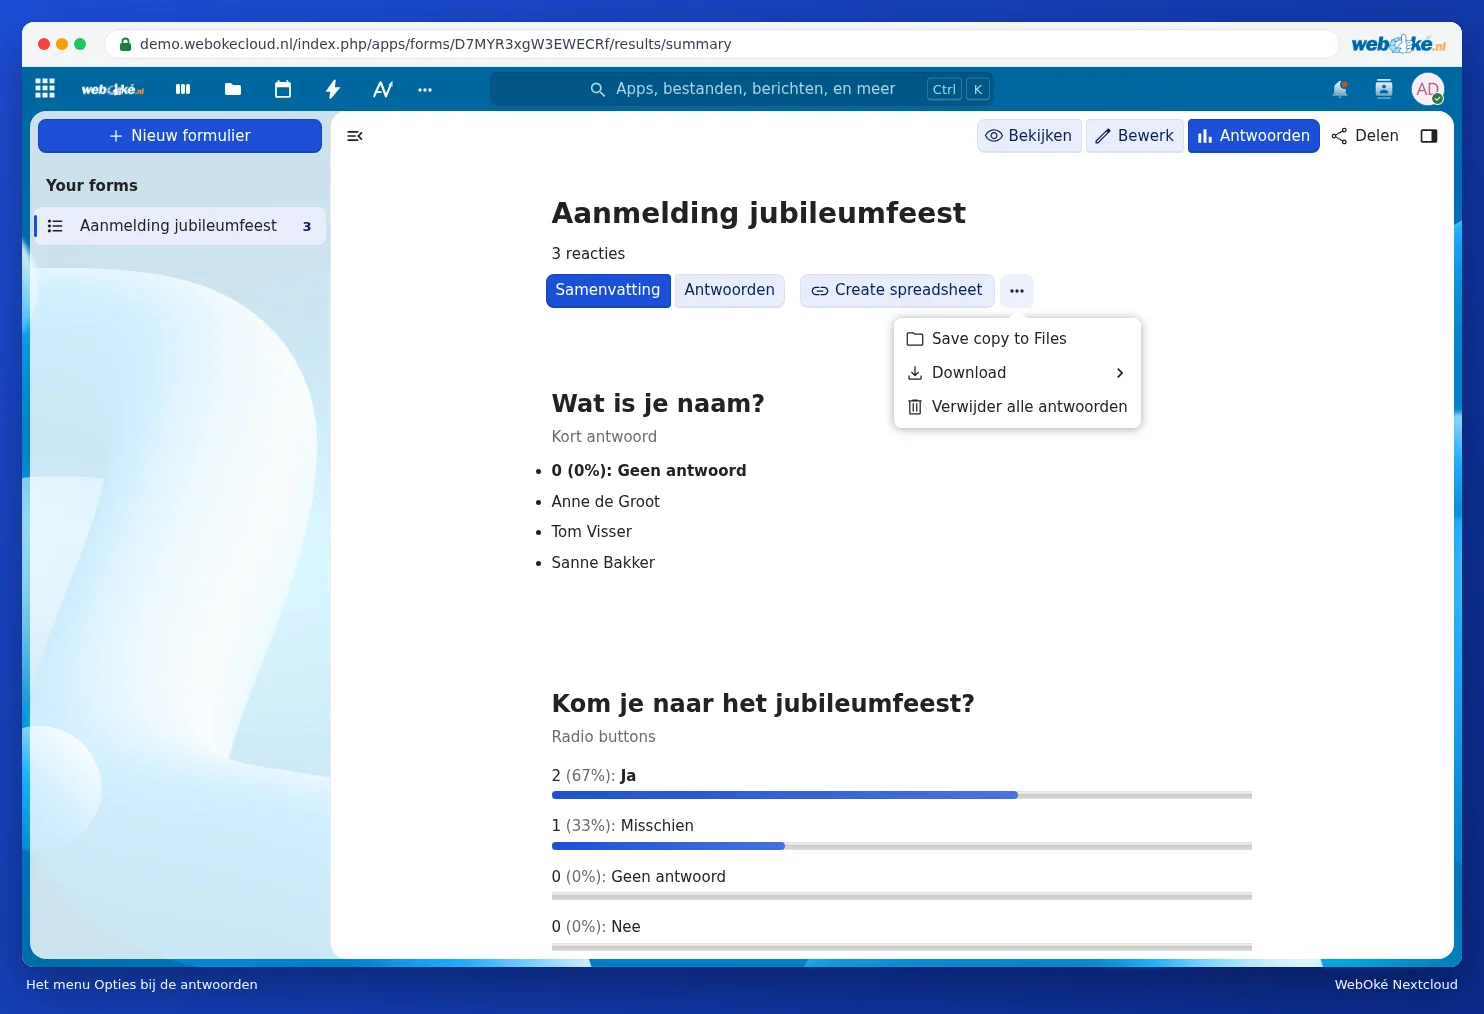Screen dimensions: 1484x1014
Task: Open the app grid launcher icon
Action: (x=45, y=89)
